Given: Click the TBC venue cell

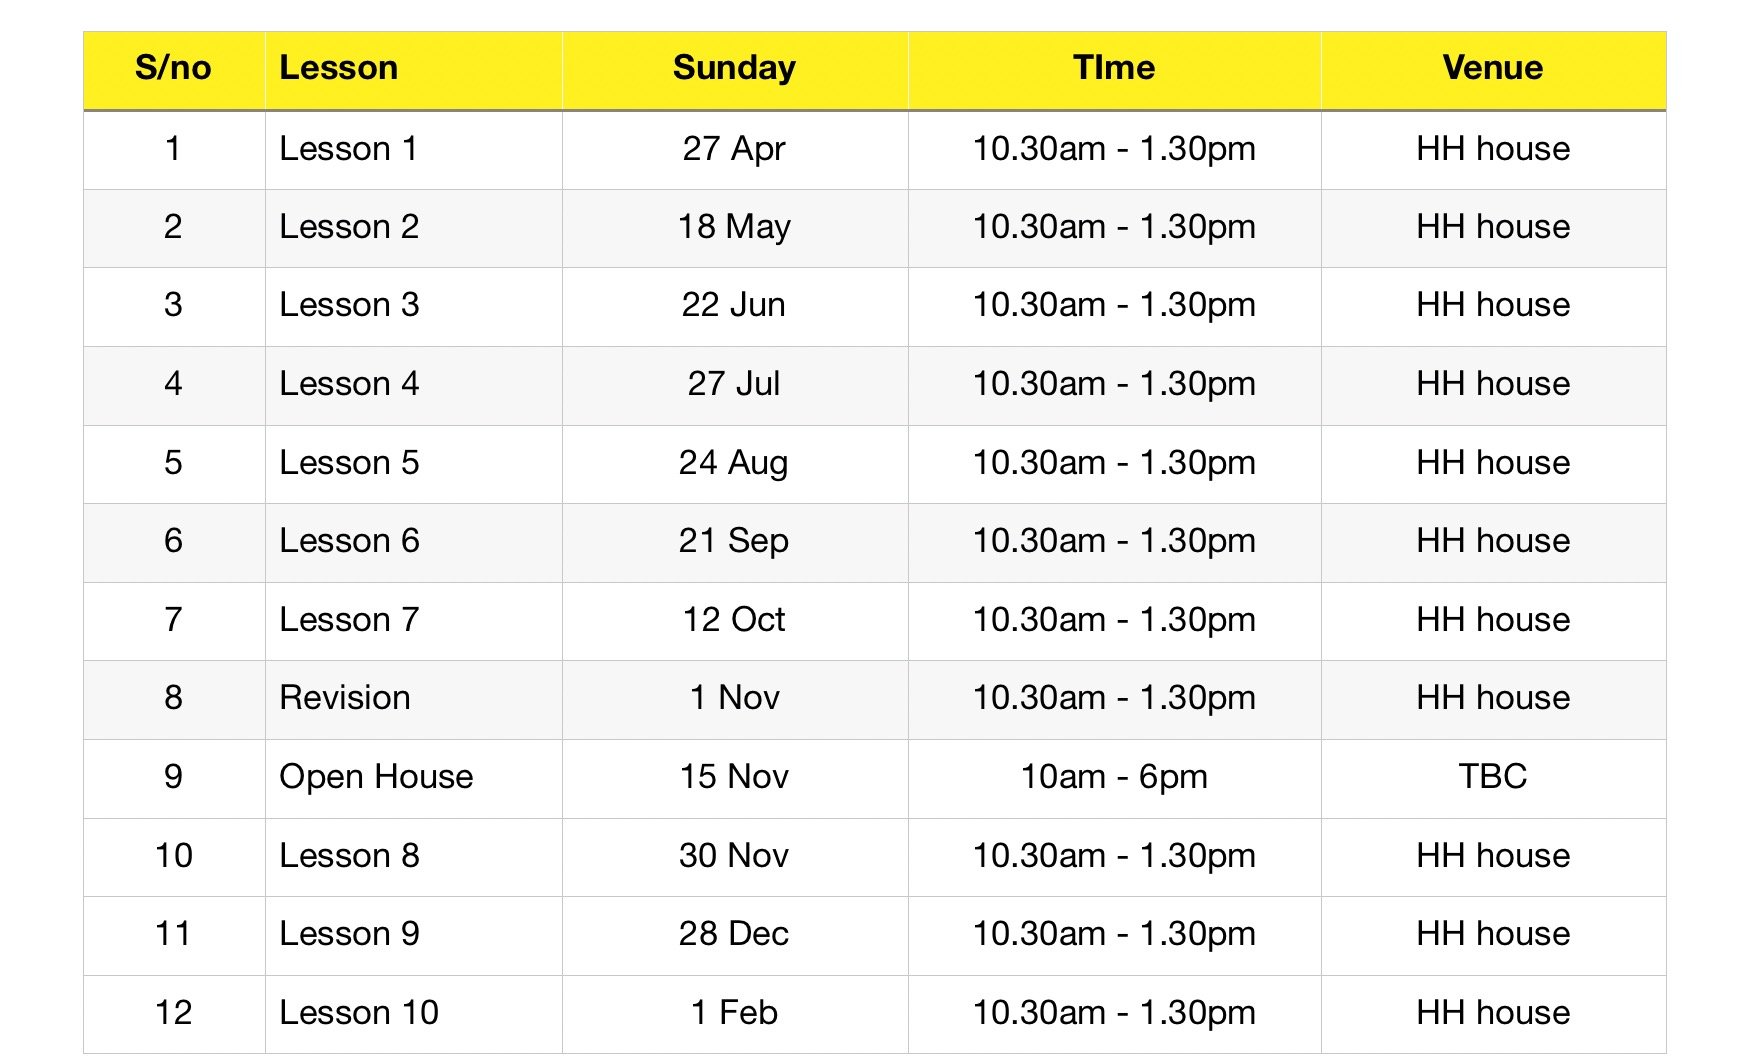Looking at the screenshot, I should (x=1492, y=777).
